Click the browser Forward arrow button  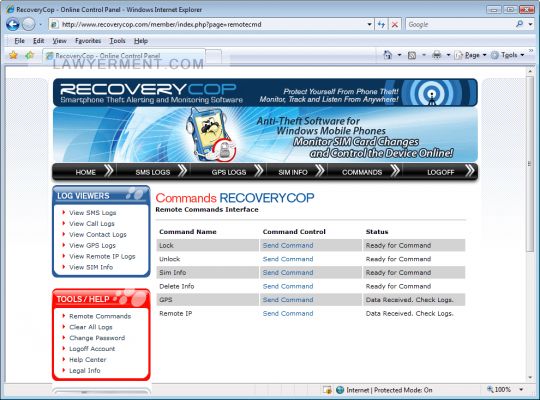[29, 24]
